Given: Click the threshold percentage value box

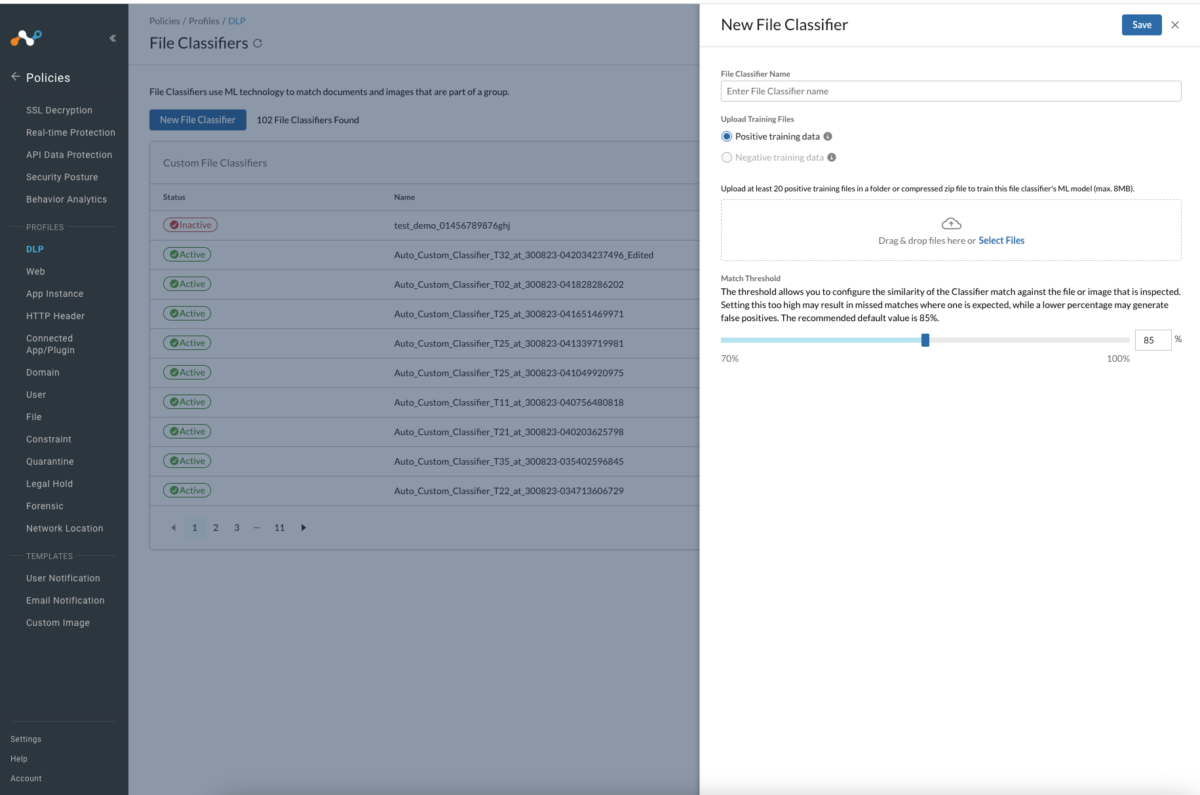Looking at the screenshot, I should [x=1152, y=340].
